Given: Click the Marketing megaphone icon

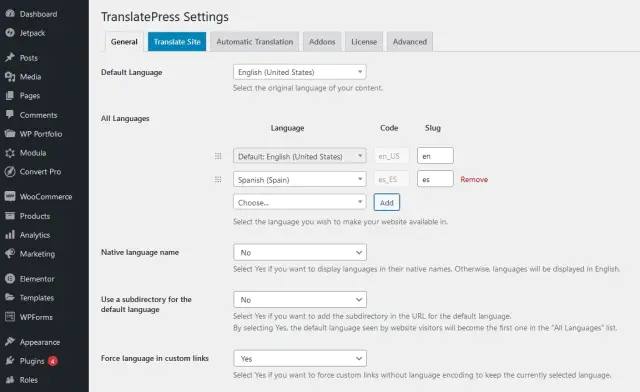Looking at the screenshot, I should click(x=10, y=254).
